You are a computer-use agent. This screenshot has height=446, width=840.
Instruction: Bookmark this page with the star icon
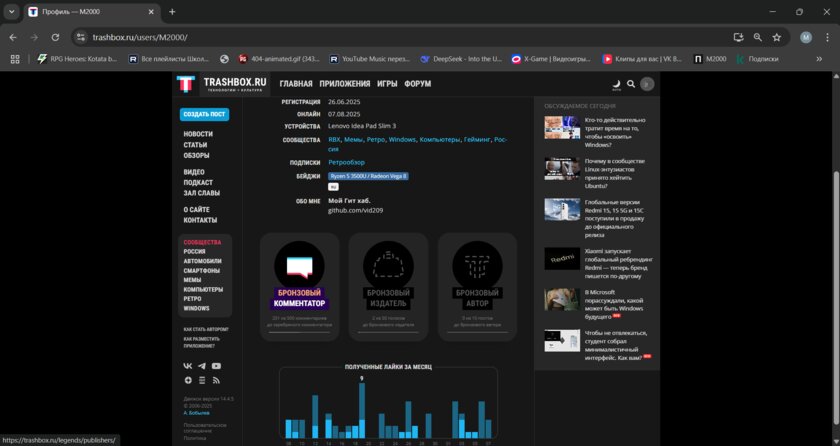pos(777,37)
